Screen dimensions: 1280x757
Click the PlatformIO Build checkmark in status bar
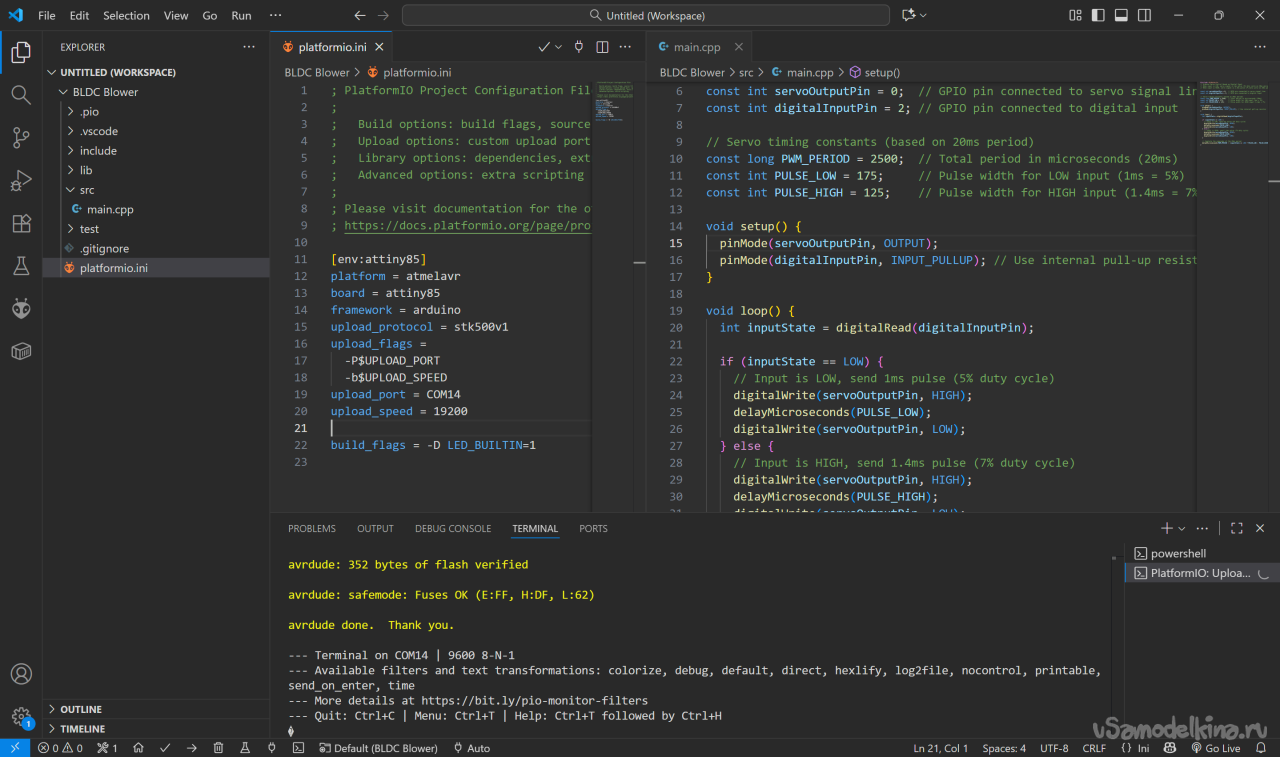tap(165, 748)
